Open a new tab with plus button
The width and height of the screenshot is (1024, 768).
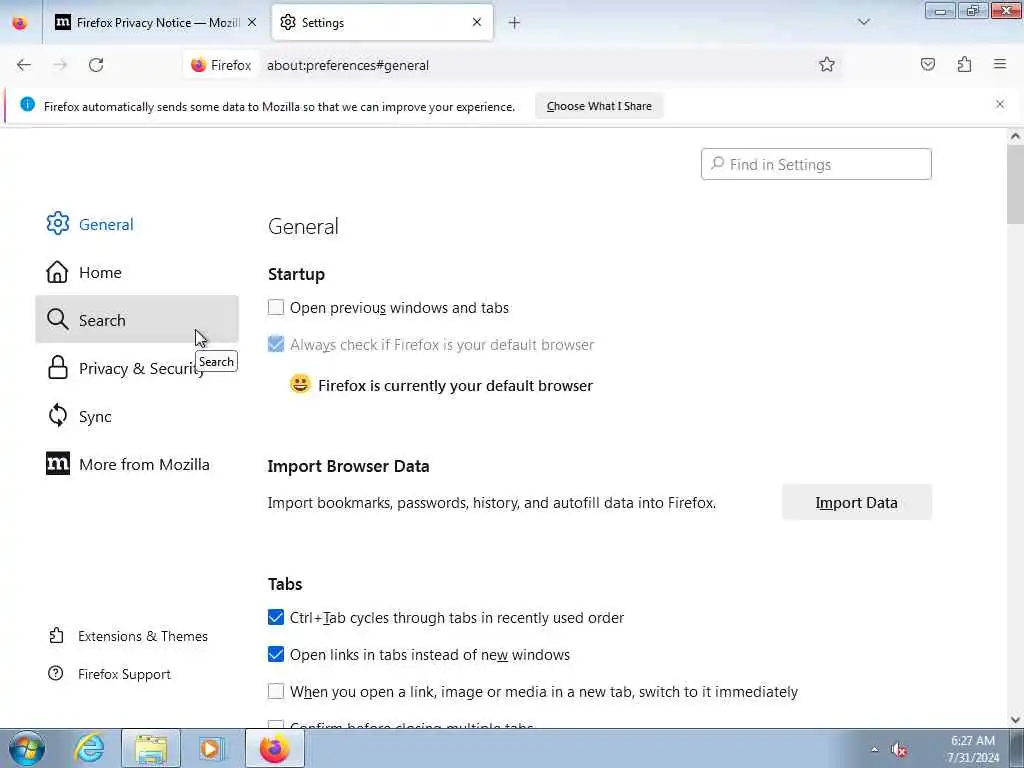coord(515,23)
